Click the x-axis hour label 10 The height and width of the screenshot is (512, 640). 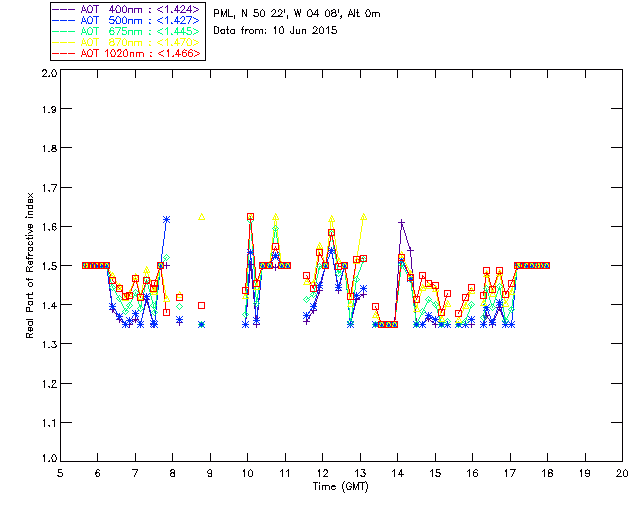click(247, 473)
